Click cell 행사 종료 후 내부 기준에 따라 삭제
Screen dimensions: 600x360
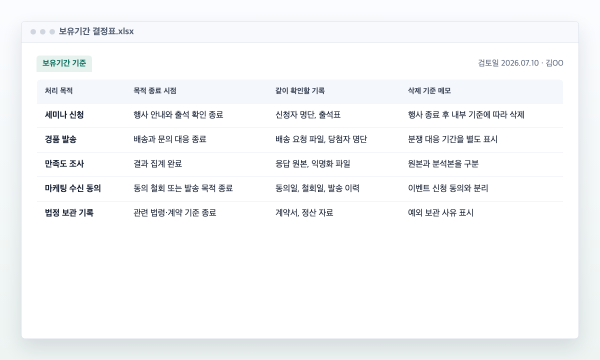click(x=466, y=115)
